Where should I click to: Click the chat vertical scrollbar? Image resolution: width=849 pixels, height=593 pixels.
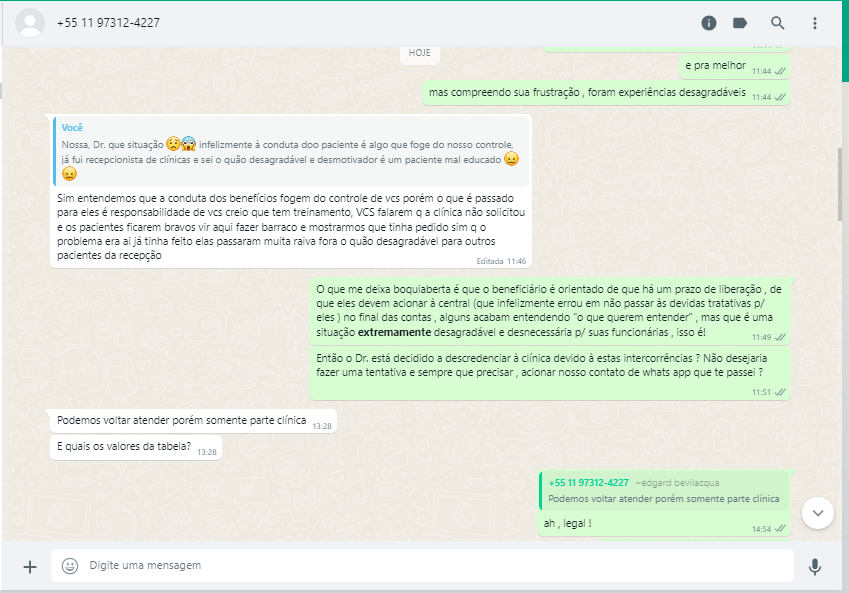coord(840,184)
